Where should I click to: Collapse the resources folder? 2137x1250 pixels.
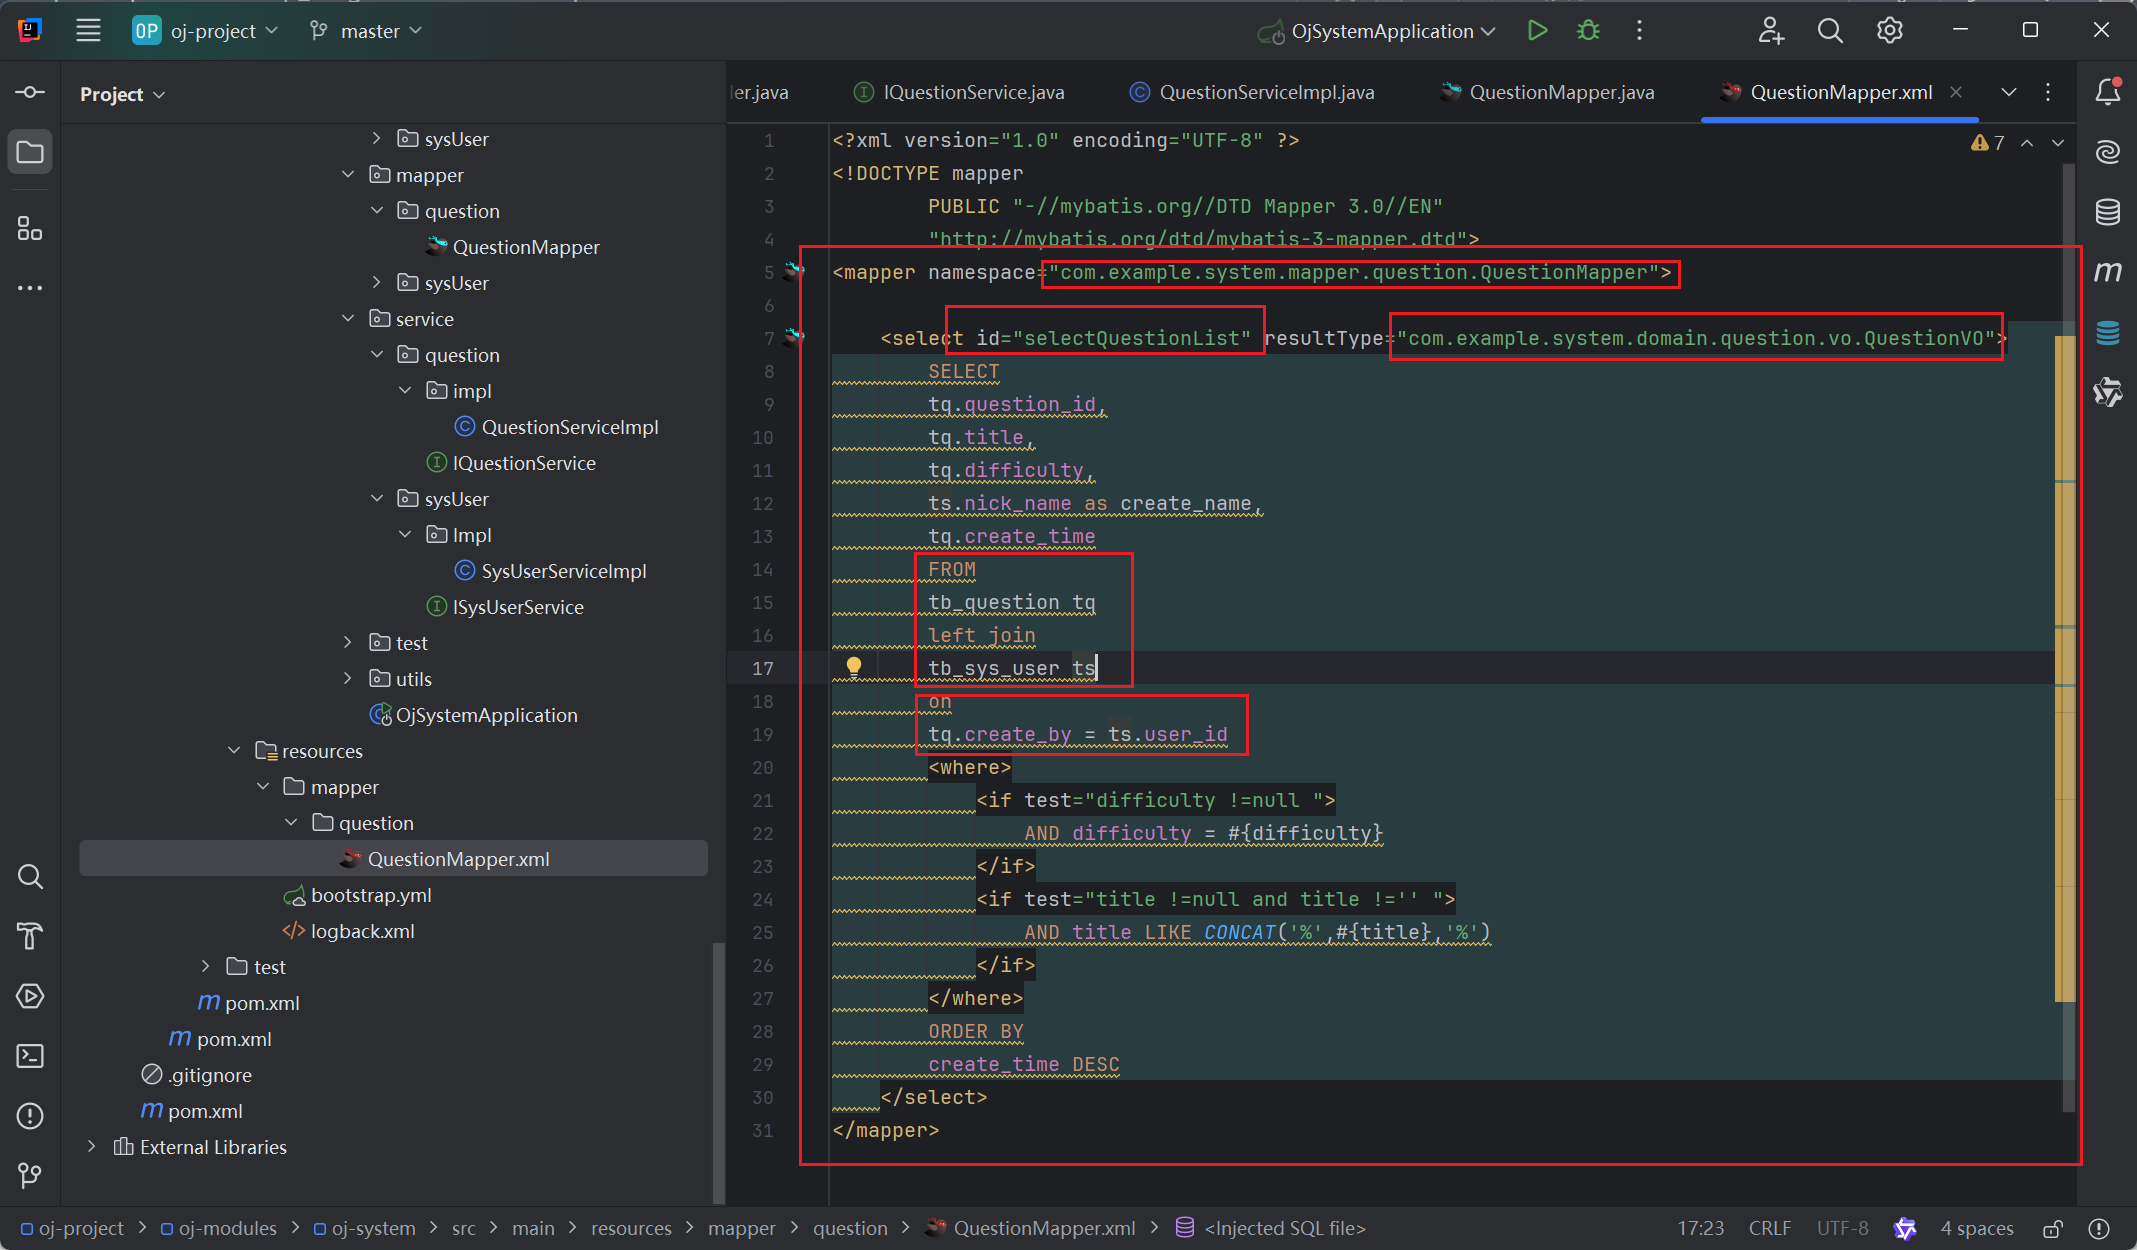point(234,750)
